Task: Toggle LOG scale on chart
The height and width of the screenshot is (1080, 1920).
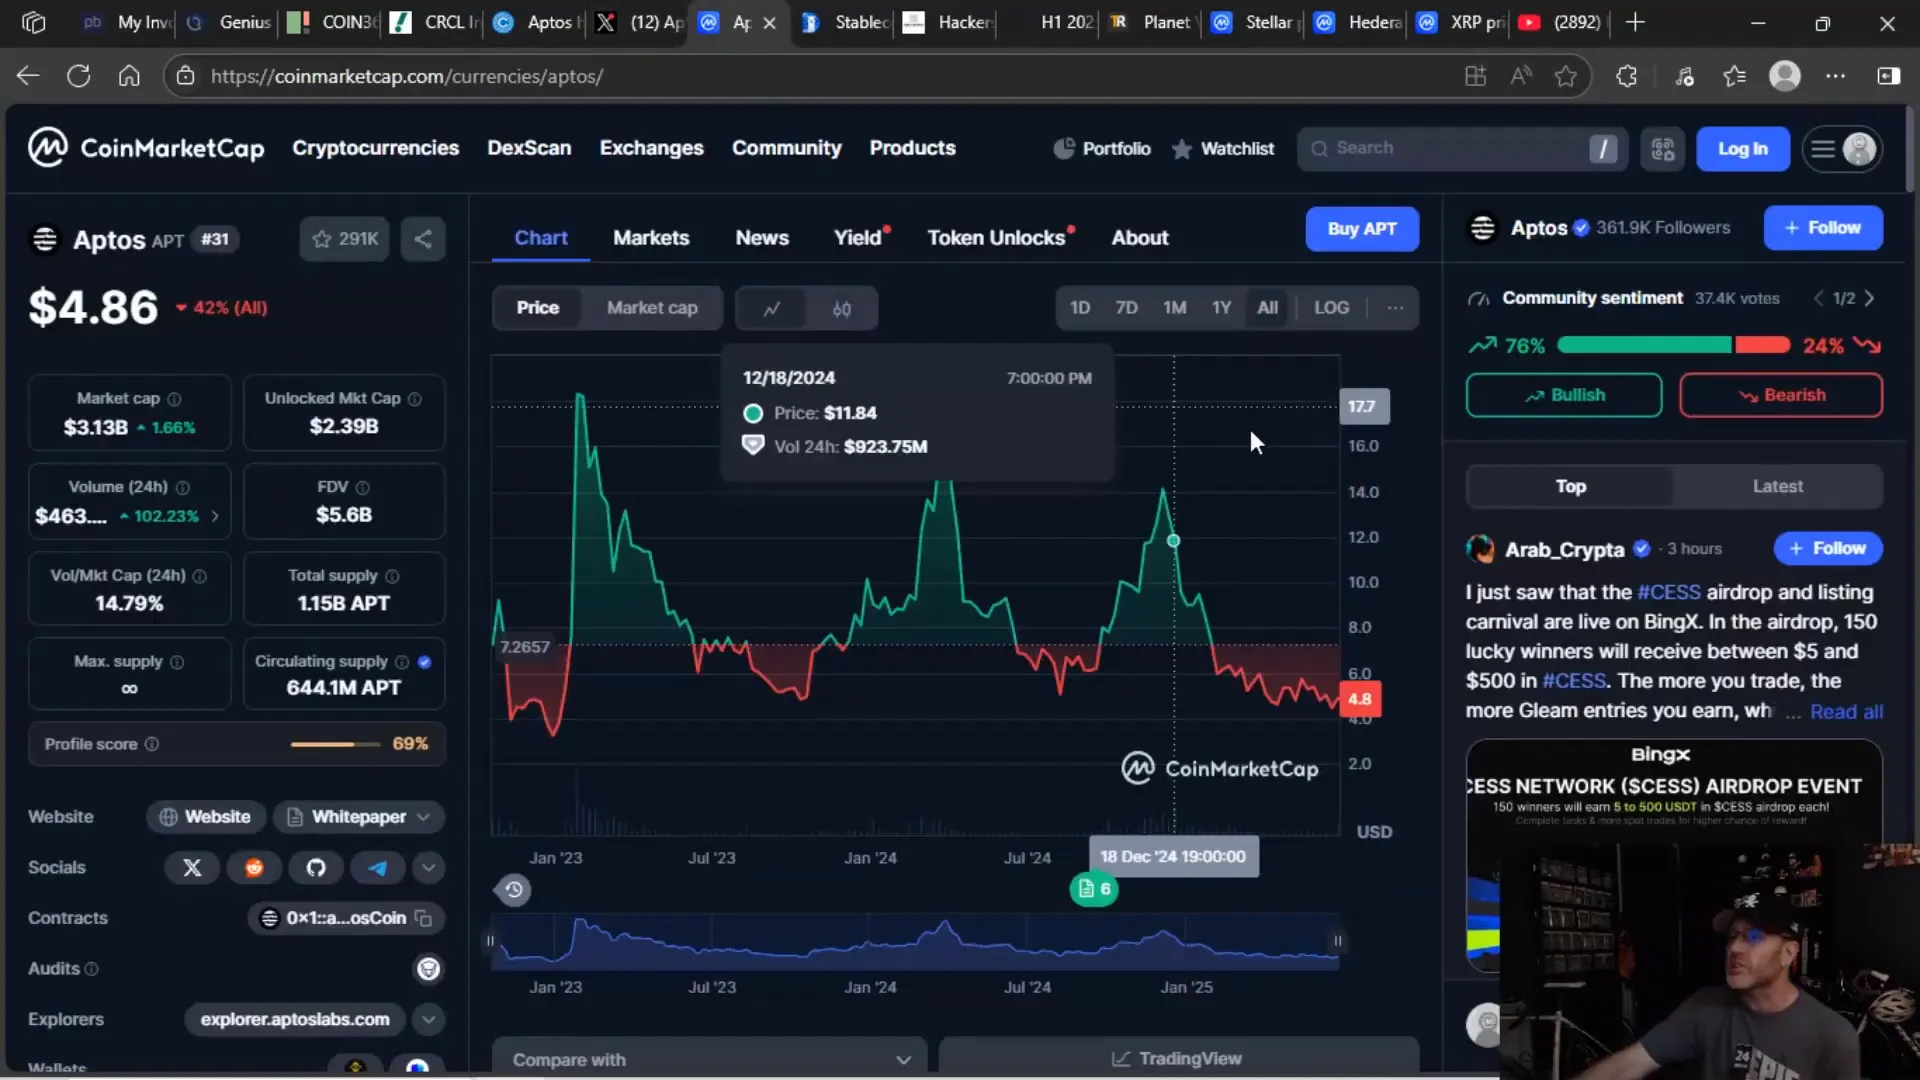Action: [x=1331, y=308]
